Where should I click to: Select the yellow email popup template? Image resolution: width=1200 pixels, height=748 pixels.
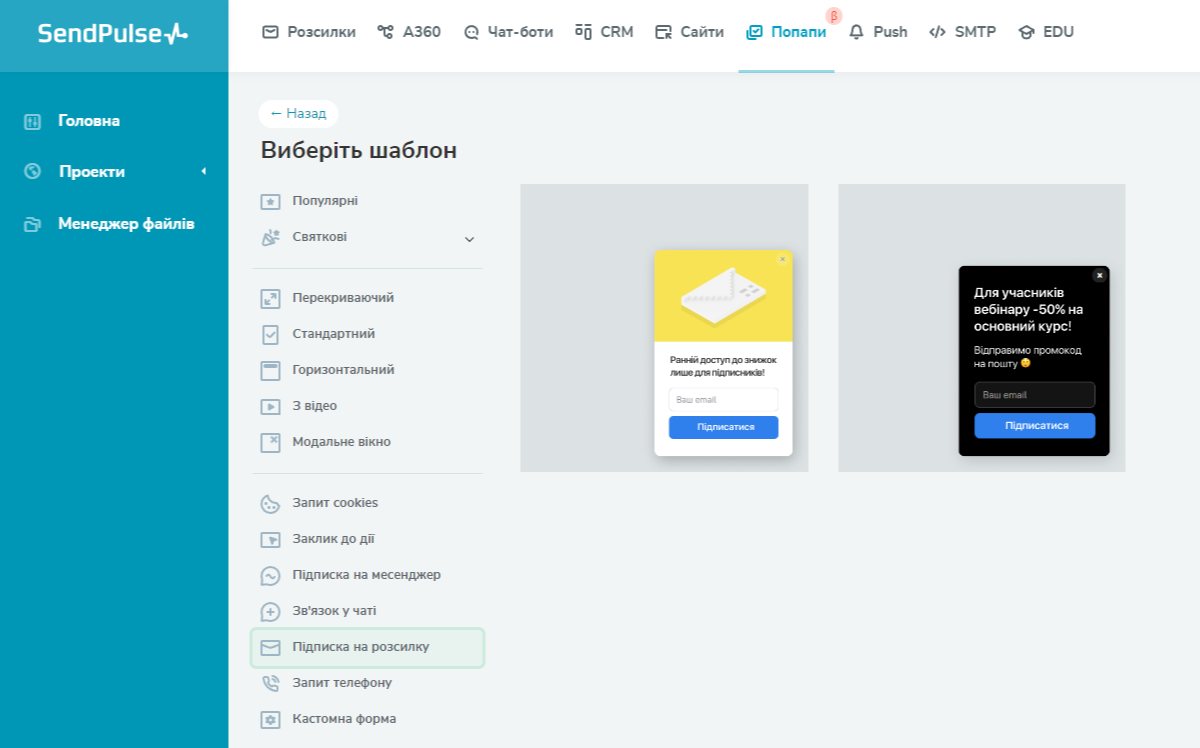[x=664, y=328]
